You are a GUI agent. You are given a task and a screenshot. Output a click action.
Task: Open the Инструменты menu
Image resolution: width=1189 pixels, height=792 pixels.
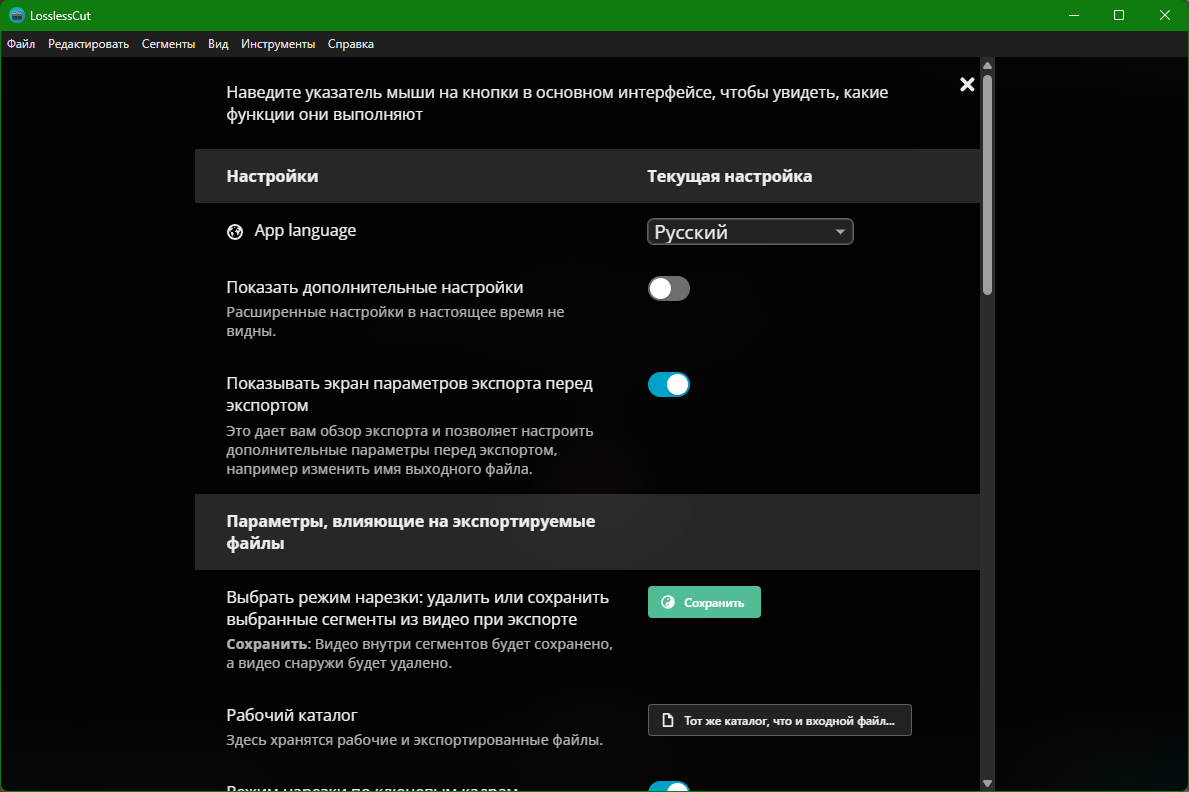click(278, 44)
